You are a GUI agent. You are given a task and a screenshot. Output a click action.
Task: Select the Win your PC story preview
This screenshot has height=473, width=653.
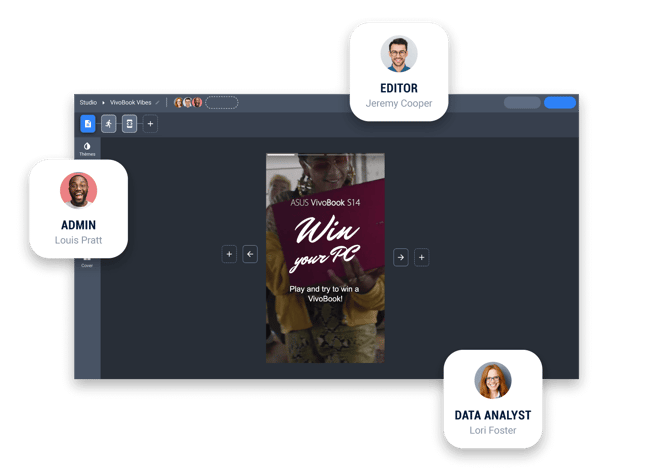(x=325, y=258)
